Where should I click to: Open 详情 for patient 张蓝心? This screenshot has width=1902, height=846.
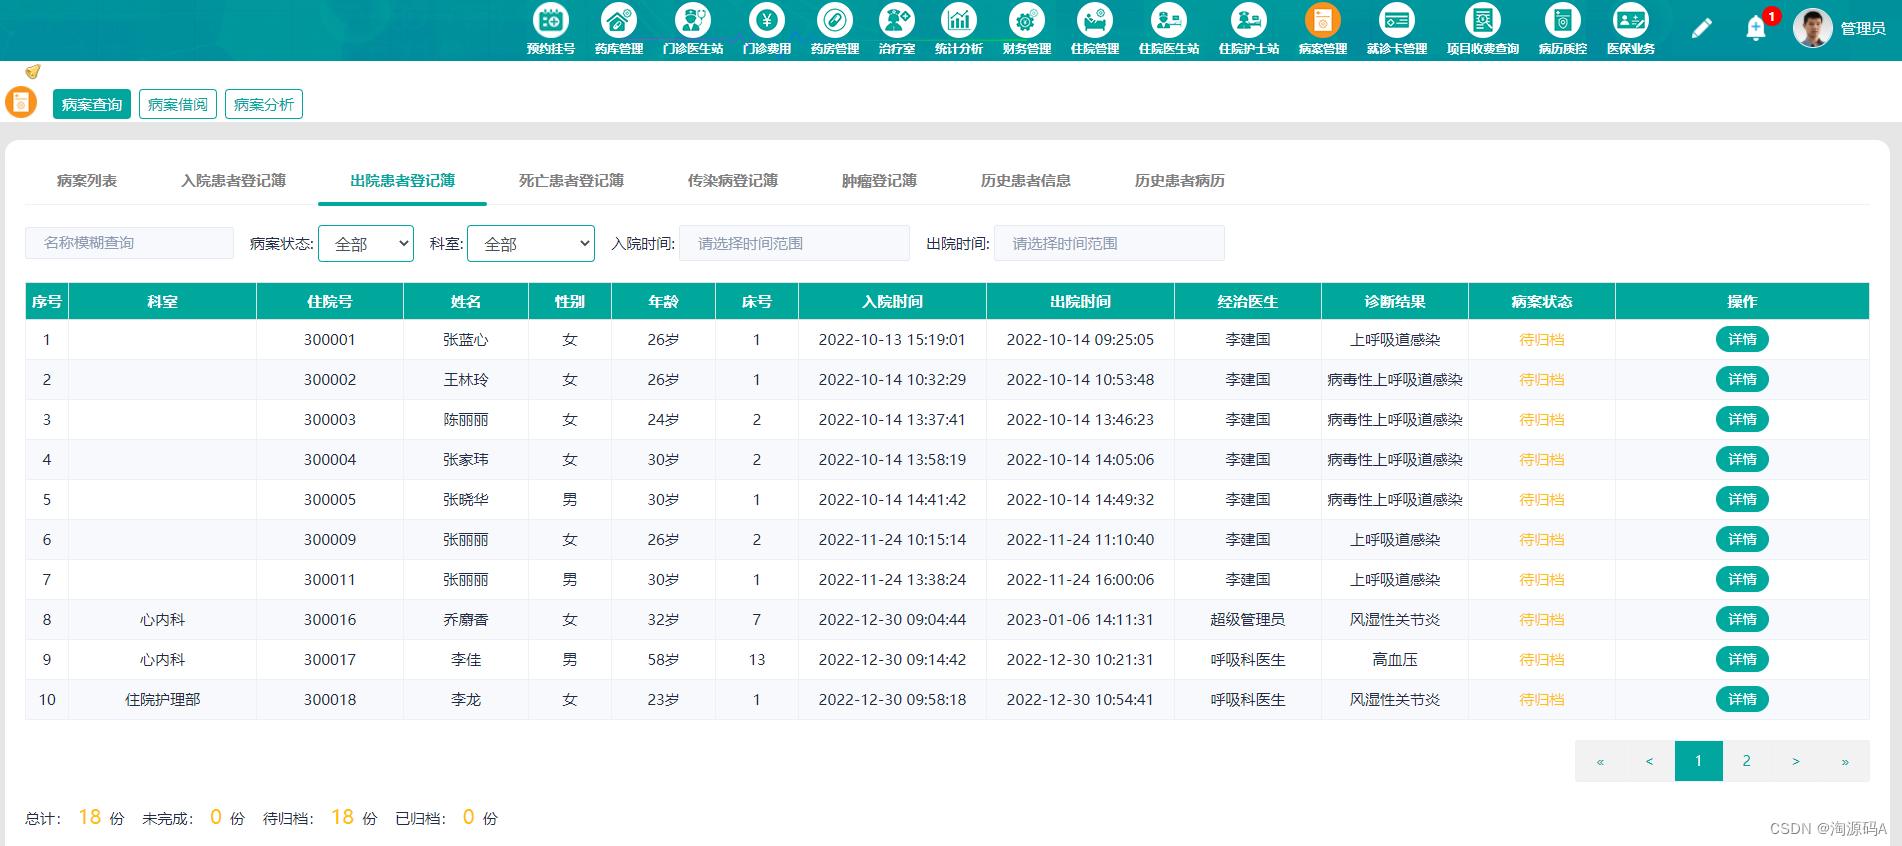[1742, 339]
